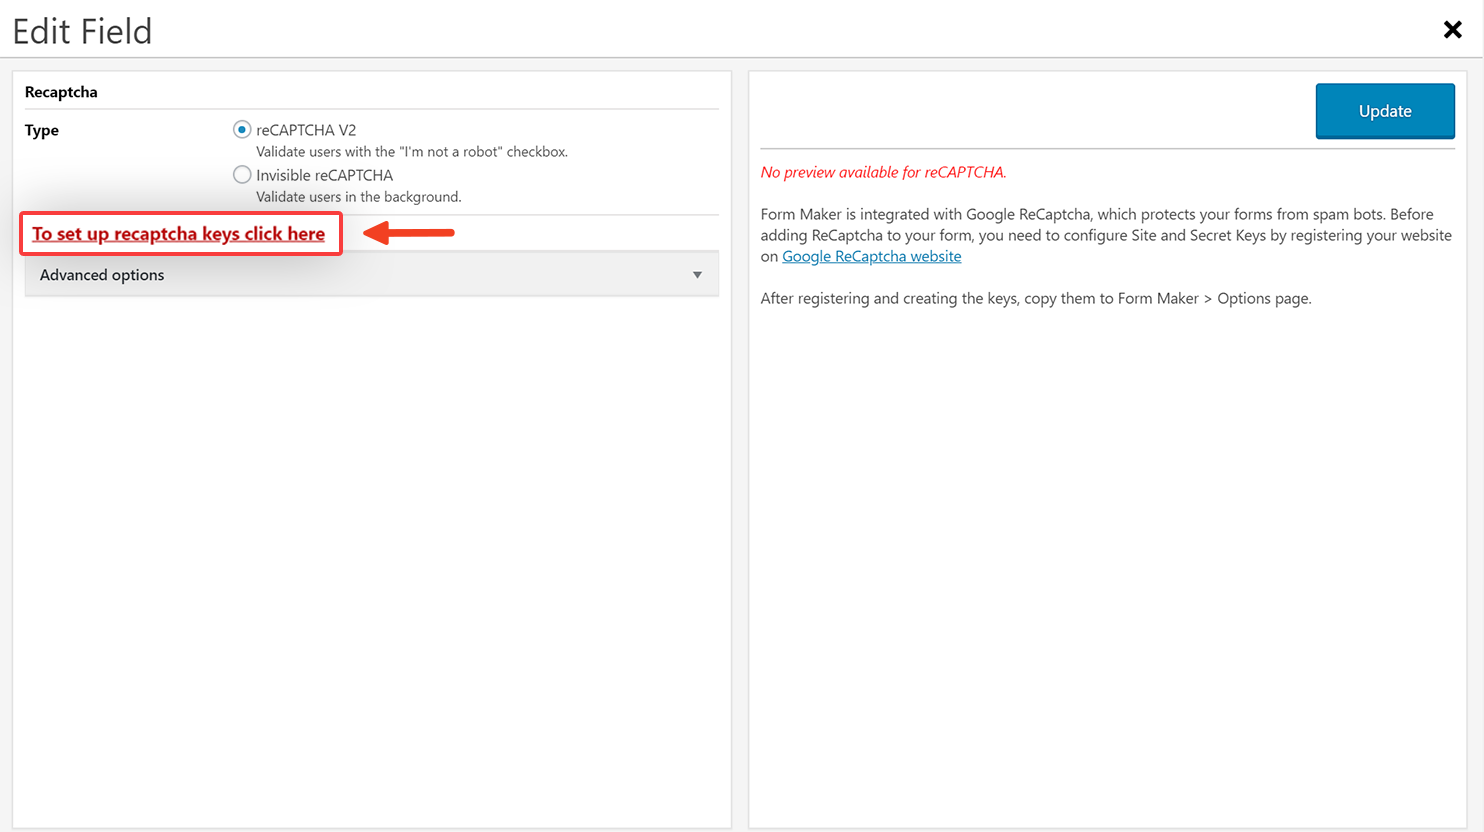The width and height of the screenshot is (1484, 832).
Task: Select the reCAPTCHA V2 radio option
Action: [242, 130]
